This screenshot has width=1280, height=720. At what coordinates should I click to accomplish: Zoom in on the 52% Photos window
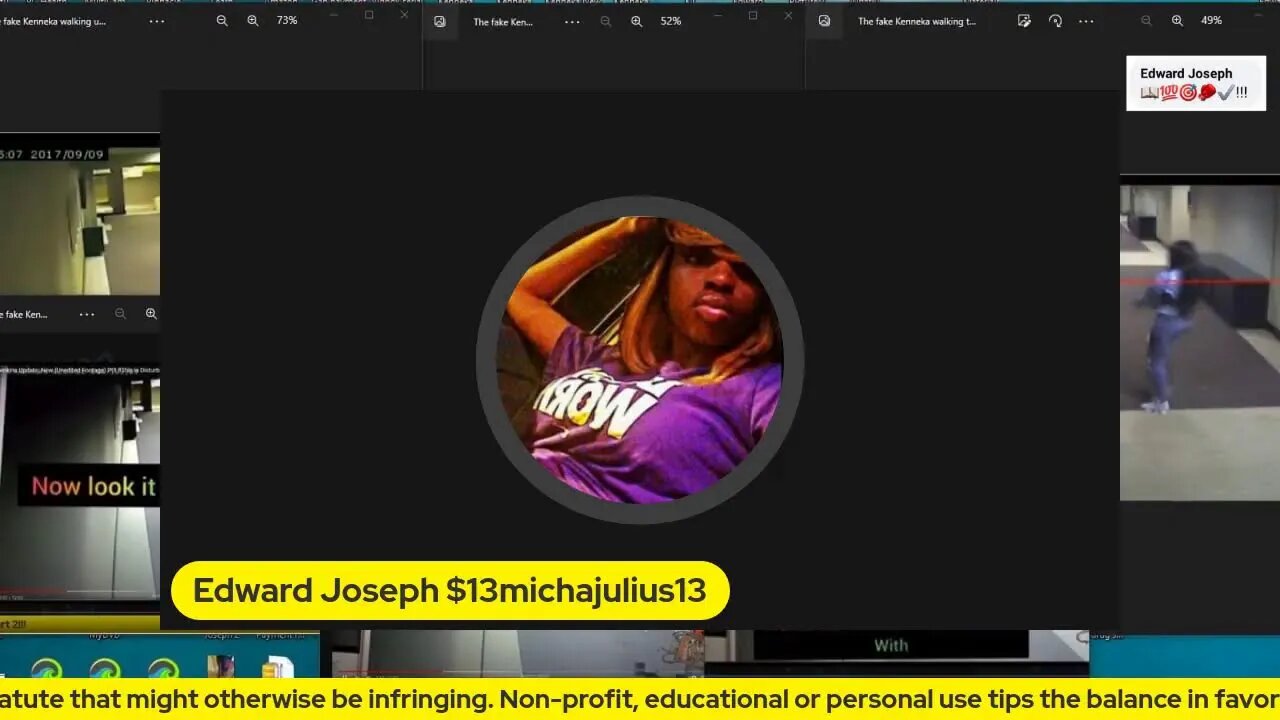(636, 21)
